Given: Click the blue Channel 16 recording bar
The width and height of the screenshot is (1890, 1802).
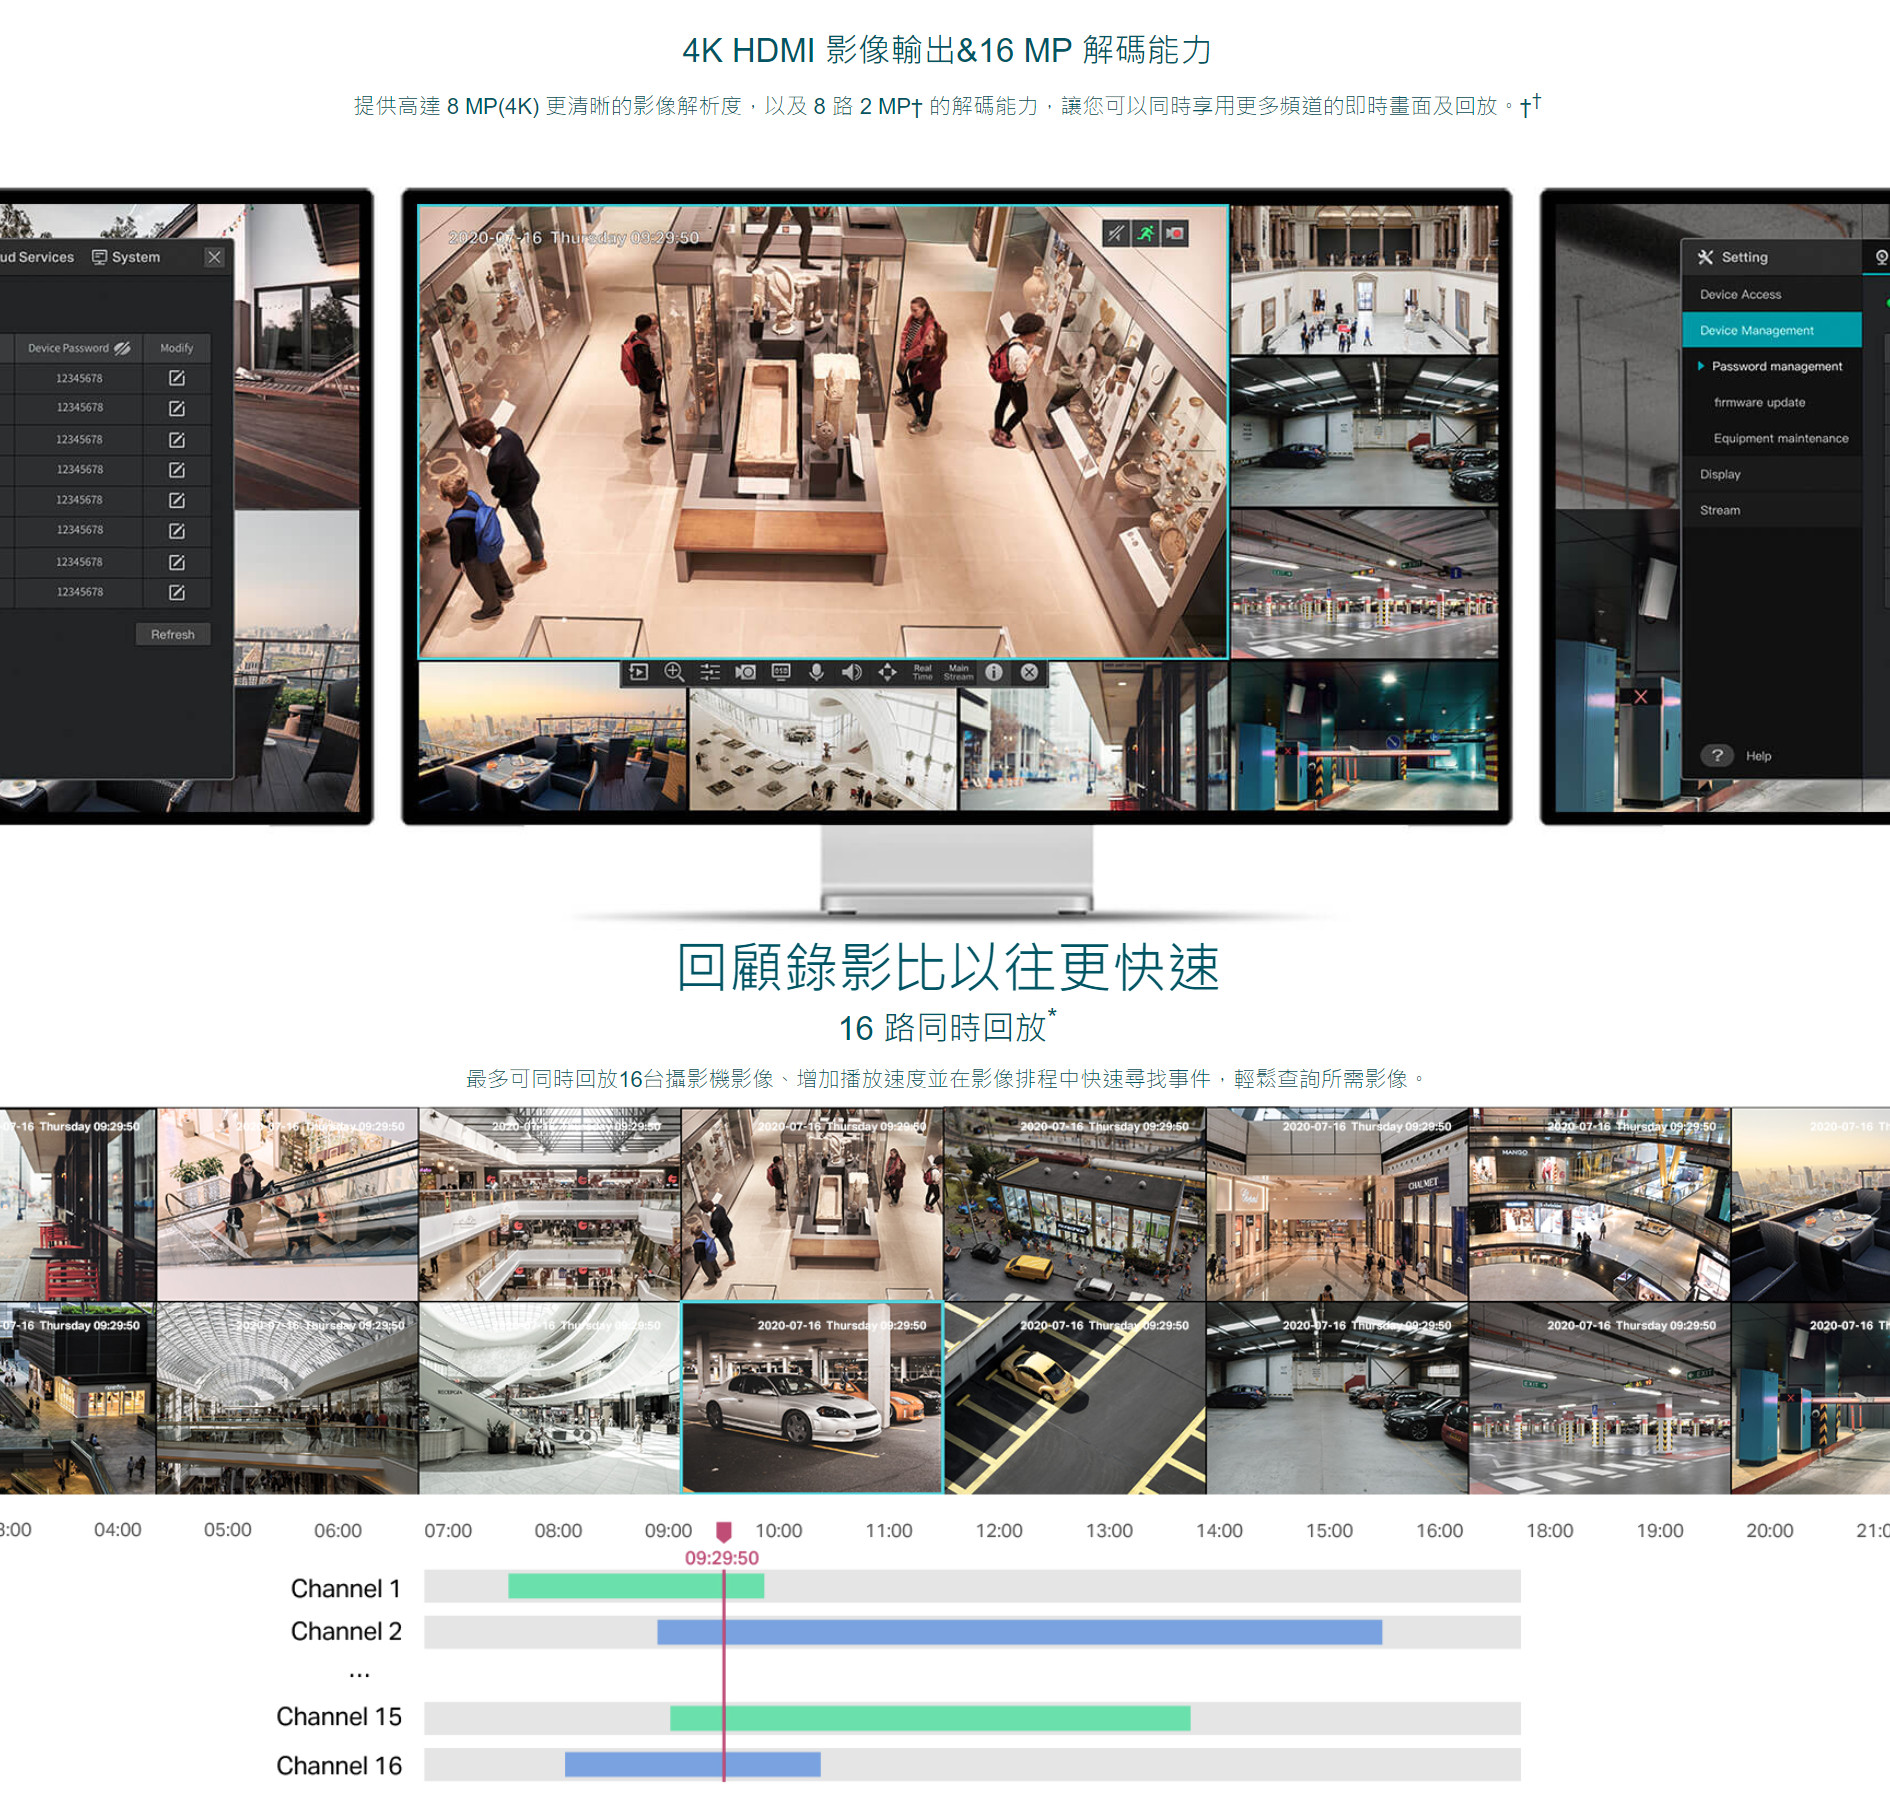Looking at the screenshot, I should [x=692, y=1764].
